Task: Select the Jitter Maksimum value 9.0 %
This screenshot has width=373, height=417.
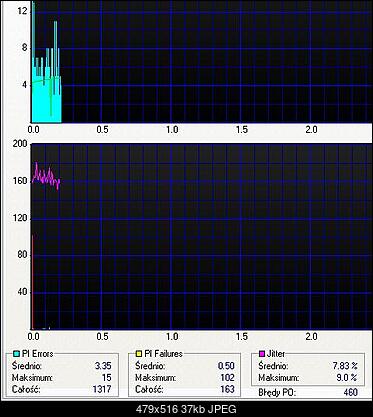Action: point(347,378)
